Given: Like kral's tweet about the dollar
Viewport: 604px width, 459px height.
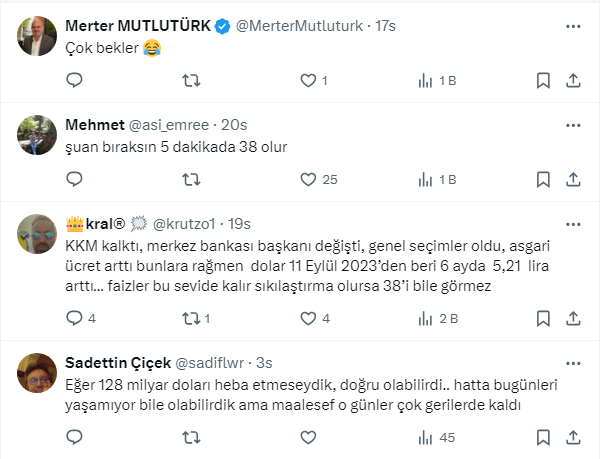Looking at the screenshot, I should point(308,320).
